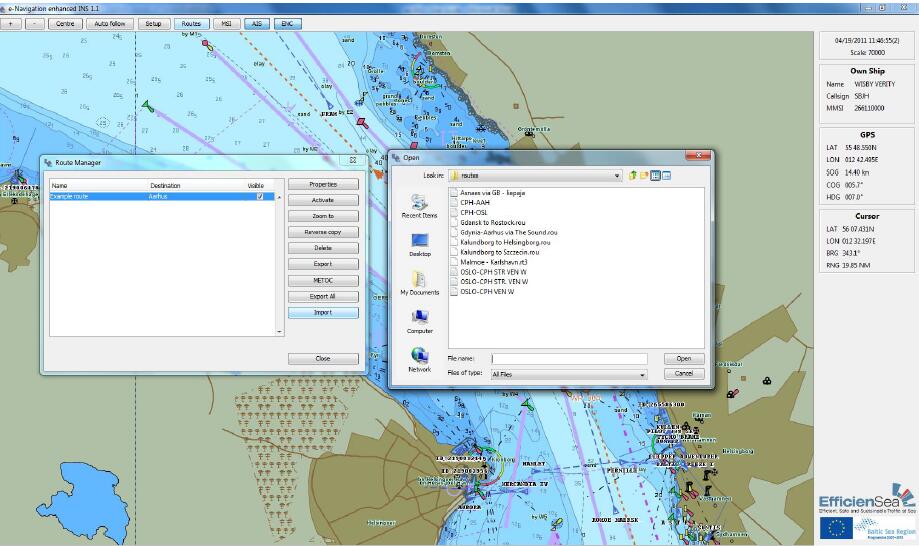Screen dimensions: 919x546
Task: Open the Routes toolbar button
Action: [191, 24]
